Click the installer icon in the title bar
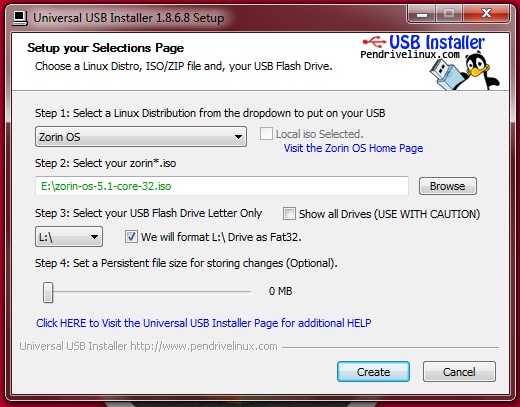This screenshot has width=520, height=407. coord(20,18)
